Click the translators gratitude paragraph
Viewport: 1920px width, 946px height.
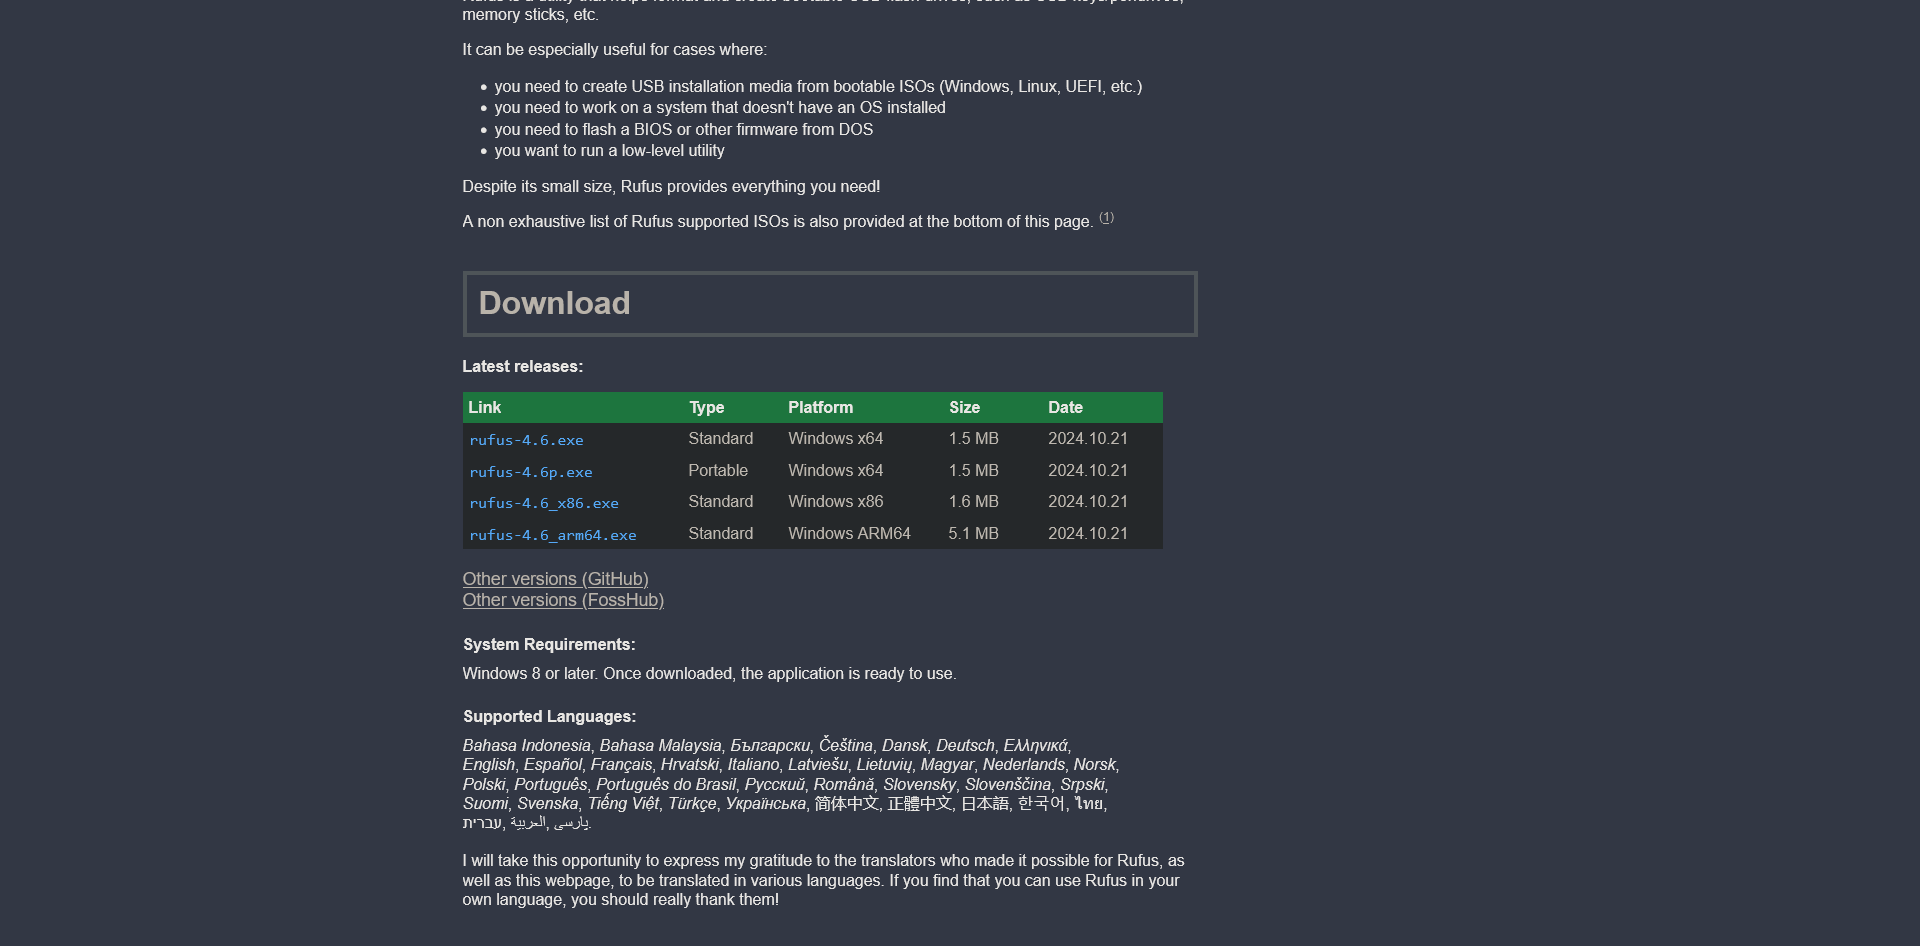click(x=823, y=880)
